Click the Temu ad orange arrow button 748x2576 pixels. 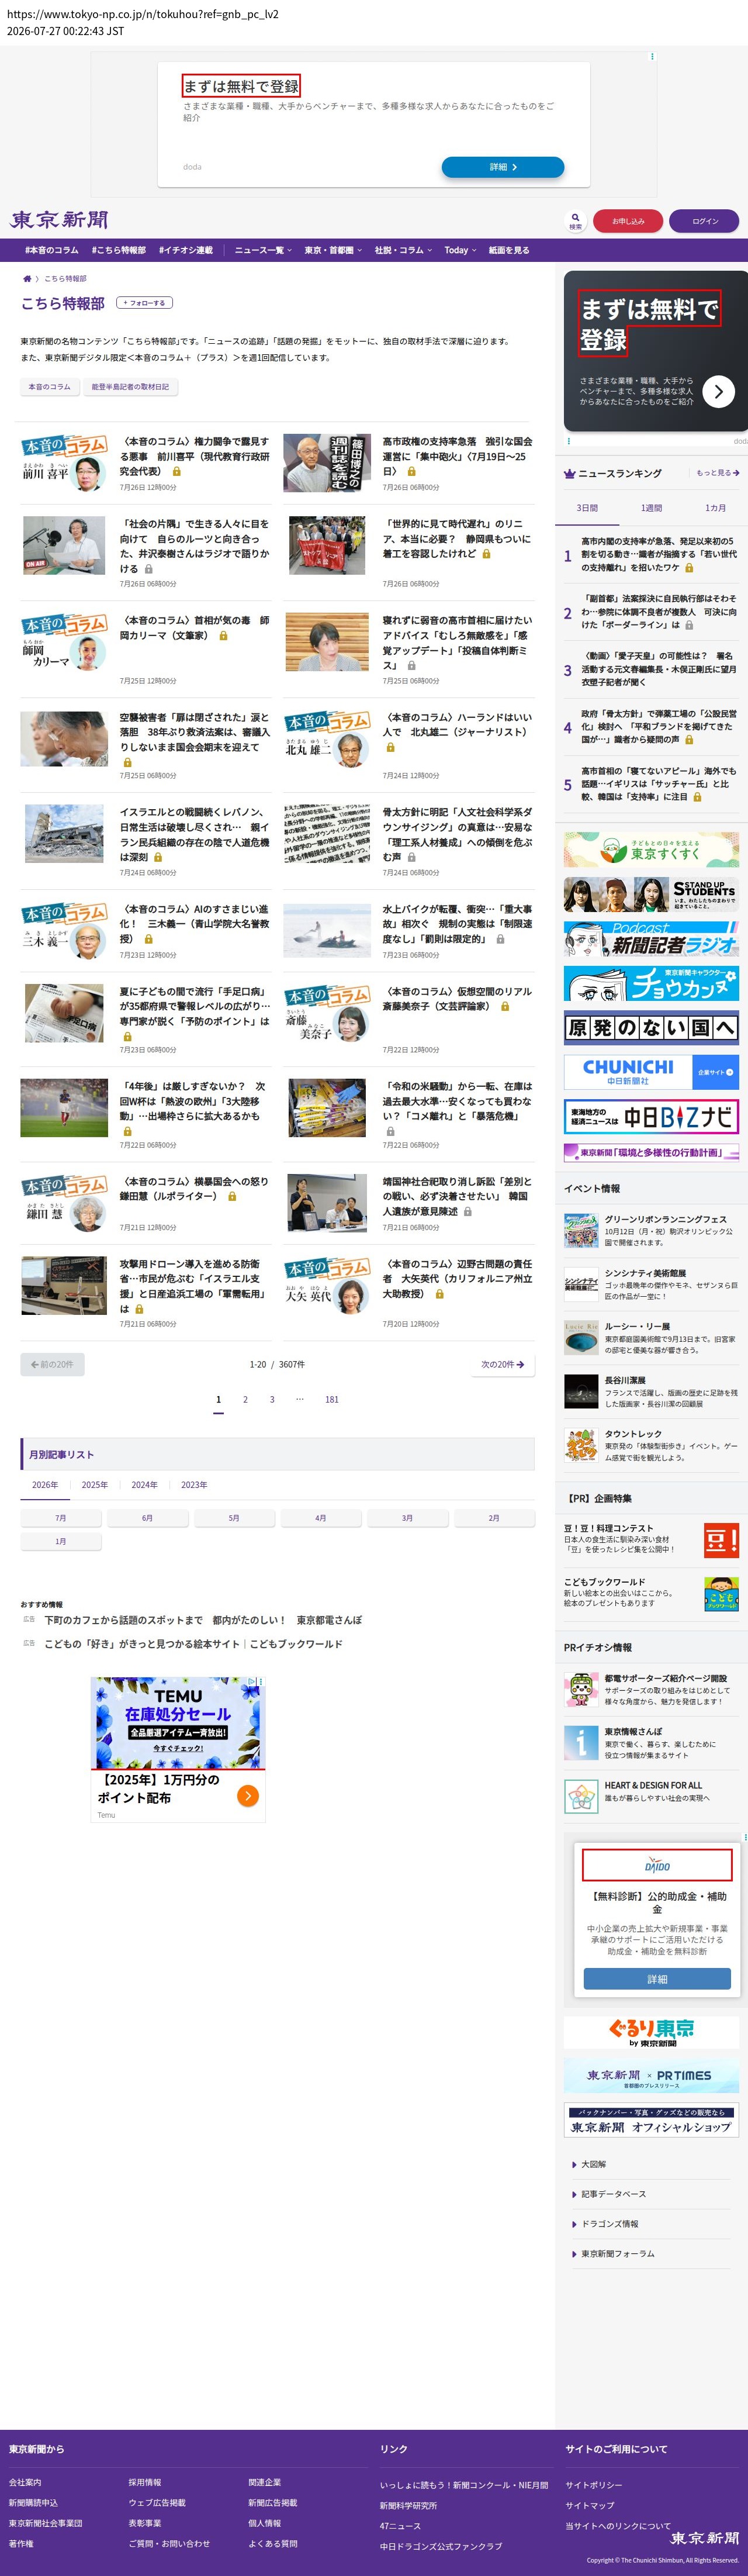click(x=248, y=1796)
